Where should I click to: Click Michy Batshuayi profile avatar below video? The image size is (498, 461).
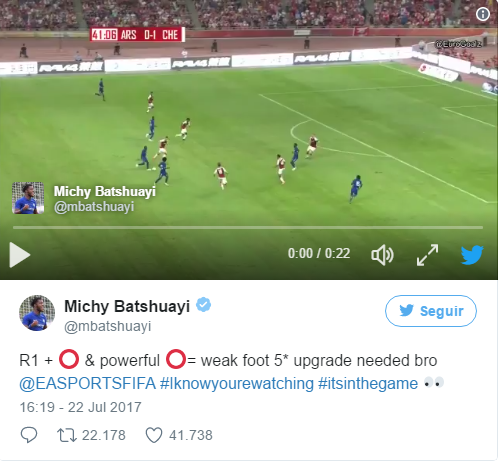[37, 313]
